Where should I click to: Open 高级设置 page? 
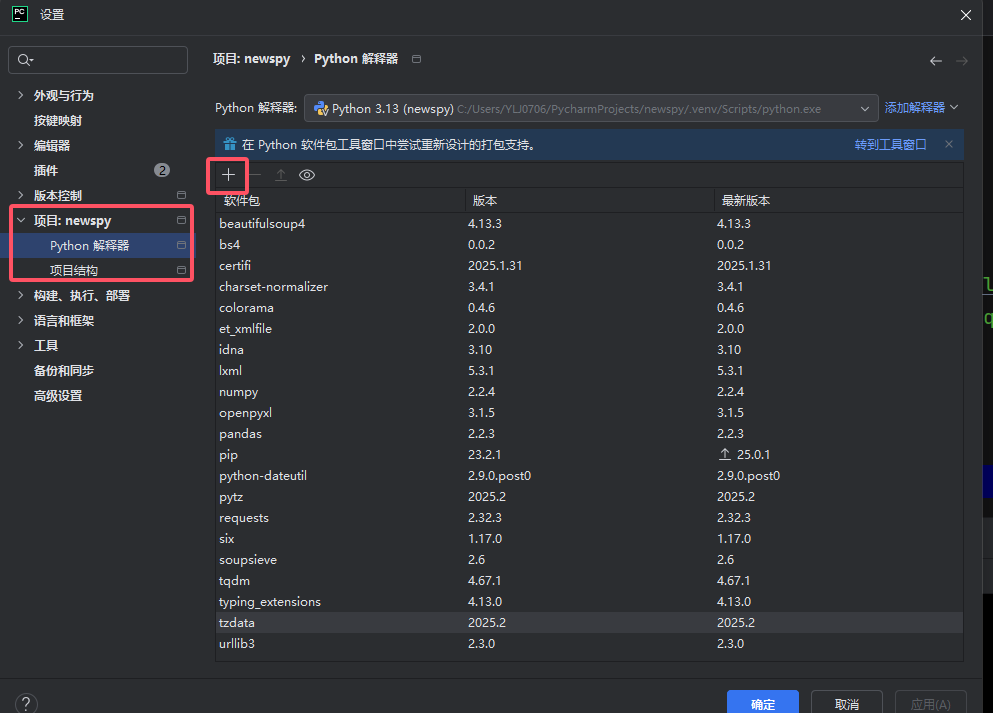pyautogui.click(x=58, y=396)
